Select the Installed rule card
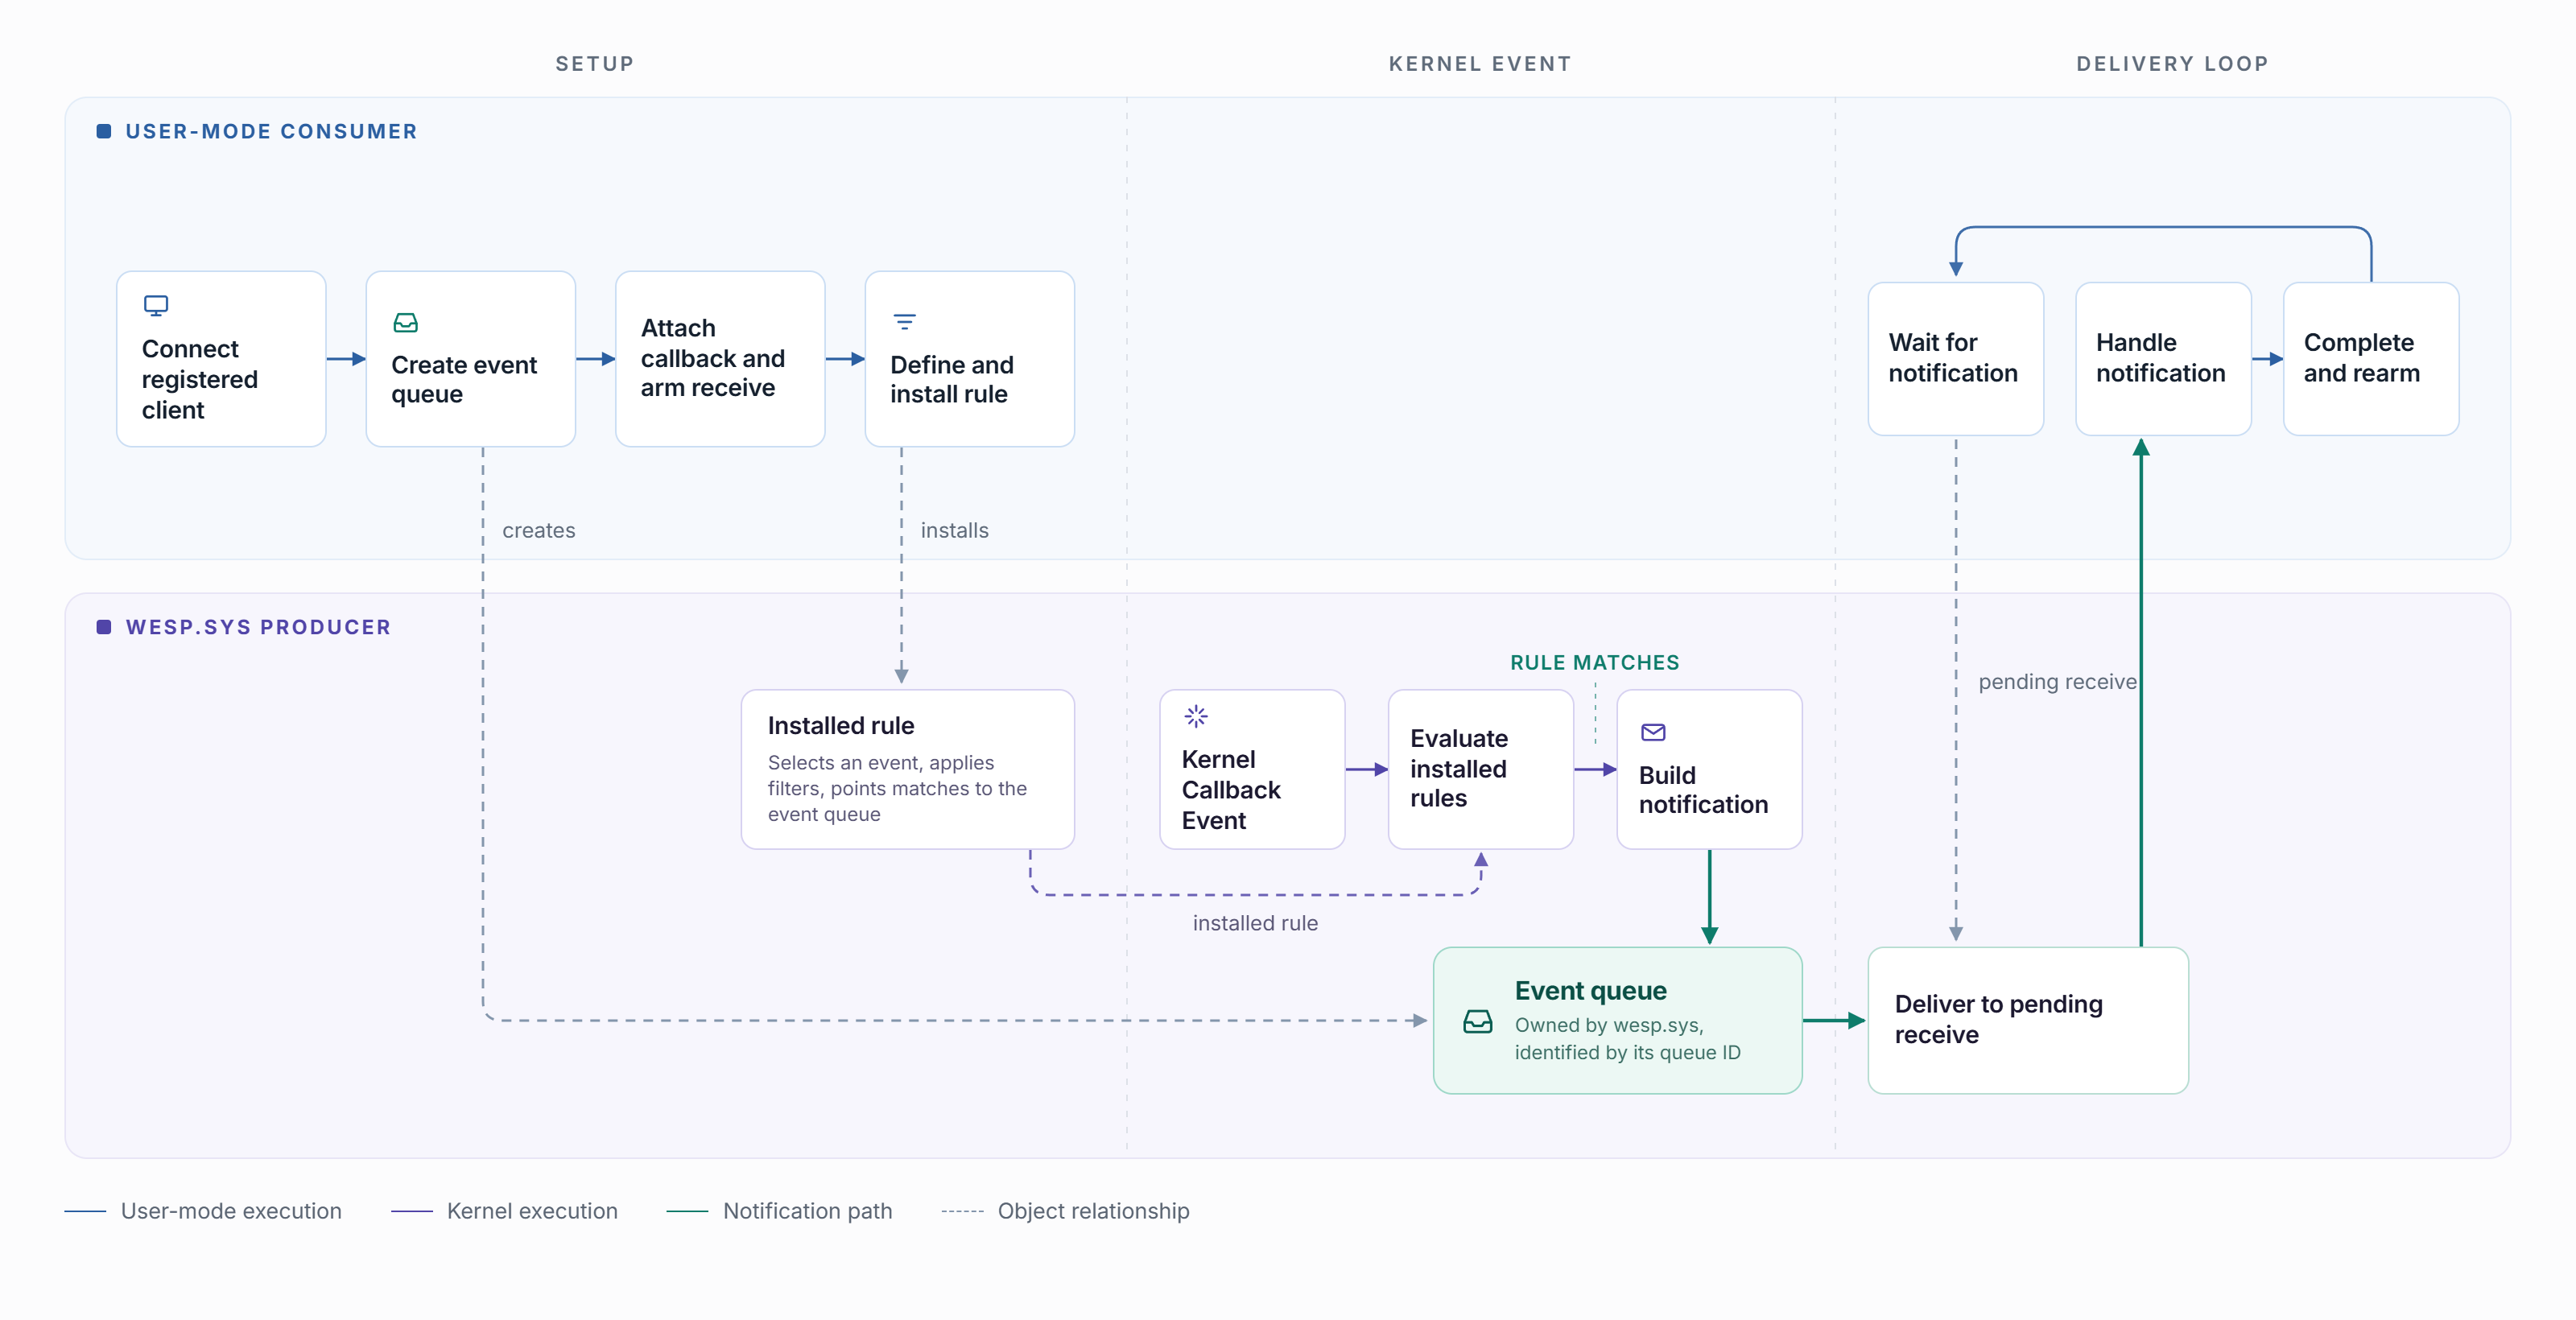Screen dimensions: 2576x1320 point(907,769)
